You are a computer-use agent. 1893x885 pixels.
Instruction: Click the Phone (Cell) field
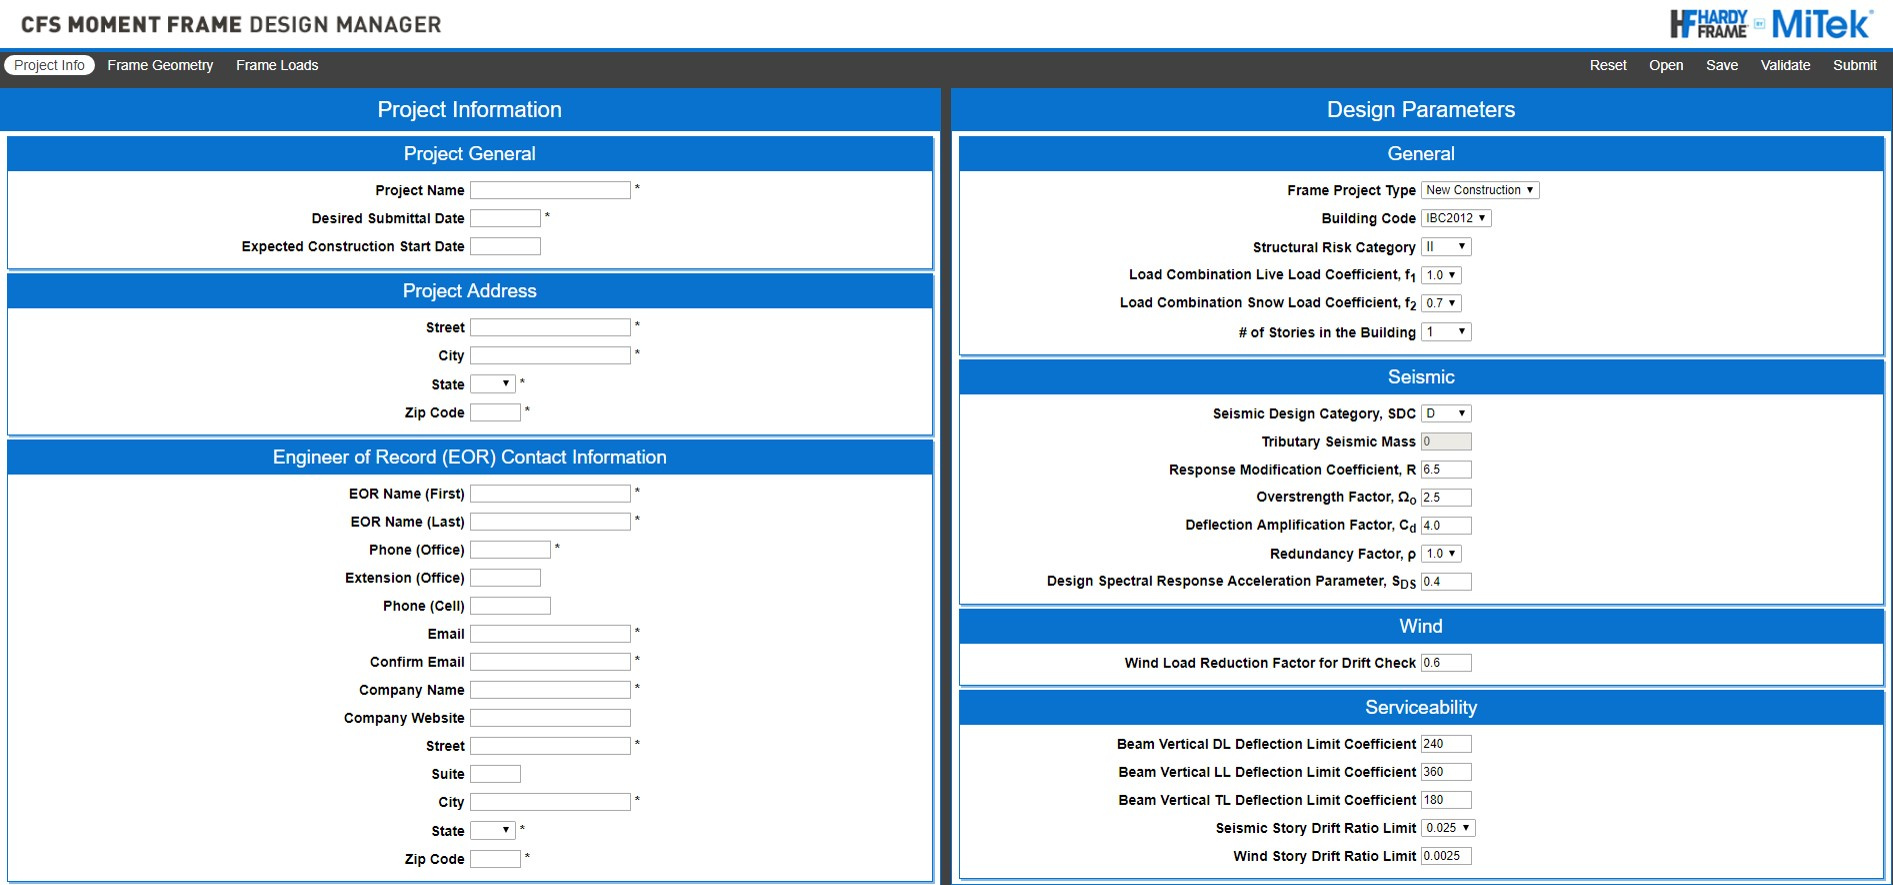510,605
